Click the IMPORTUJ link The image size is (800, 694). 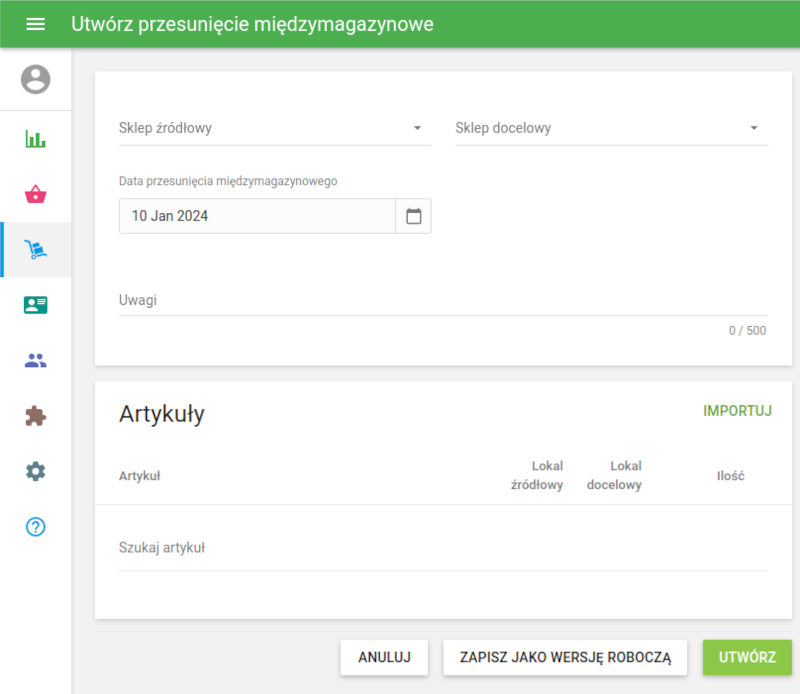click(737, 410)
